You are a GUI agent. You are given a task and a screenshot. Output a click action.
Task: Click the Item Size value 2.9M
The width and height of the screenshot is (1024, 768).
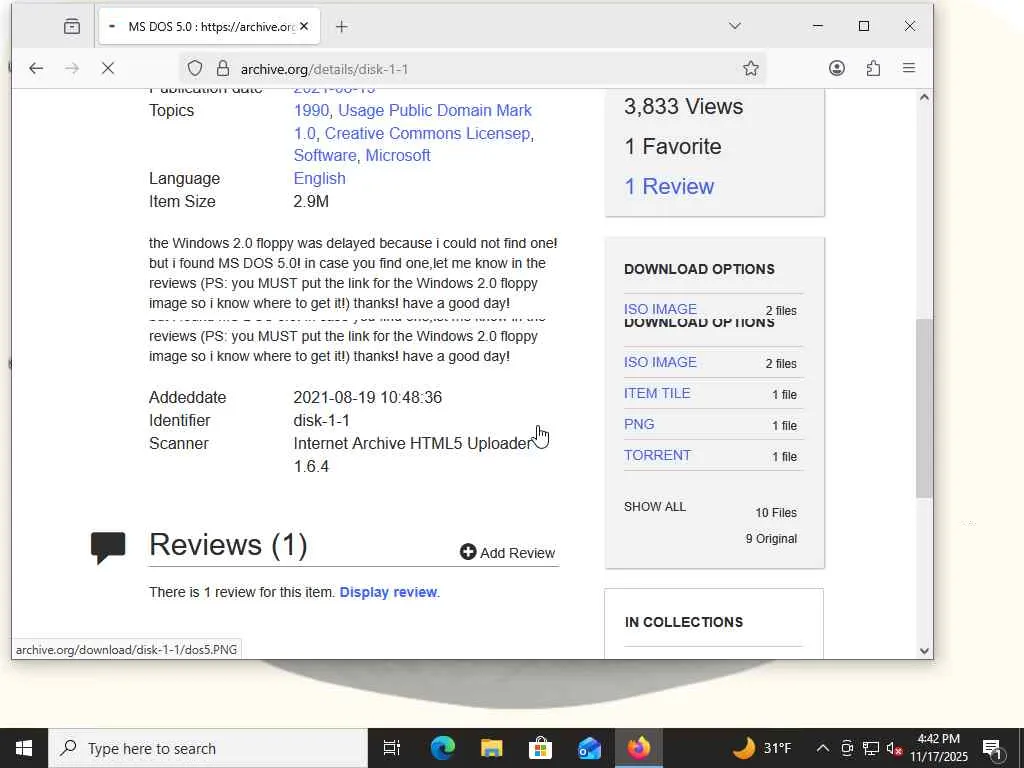pyautogui.click(x=311, y=201)
